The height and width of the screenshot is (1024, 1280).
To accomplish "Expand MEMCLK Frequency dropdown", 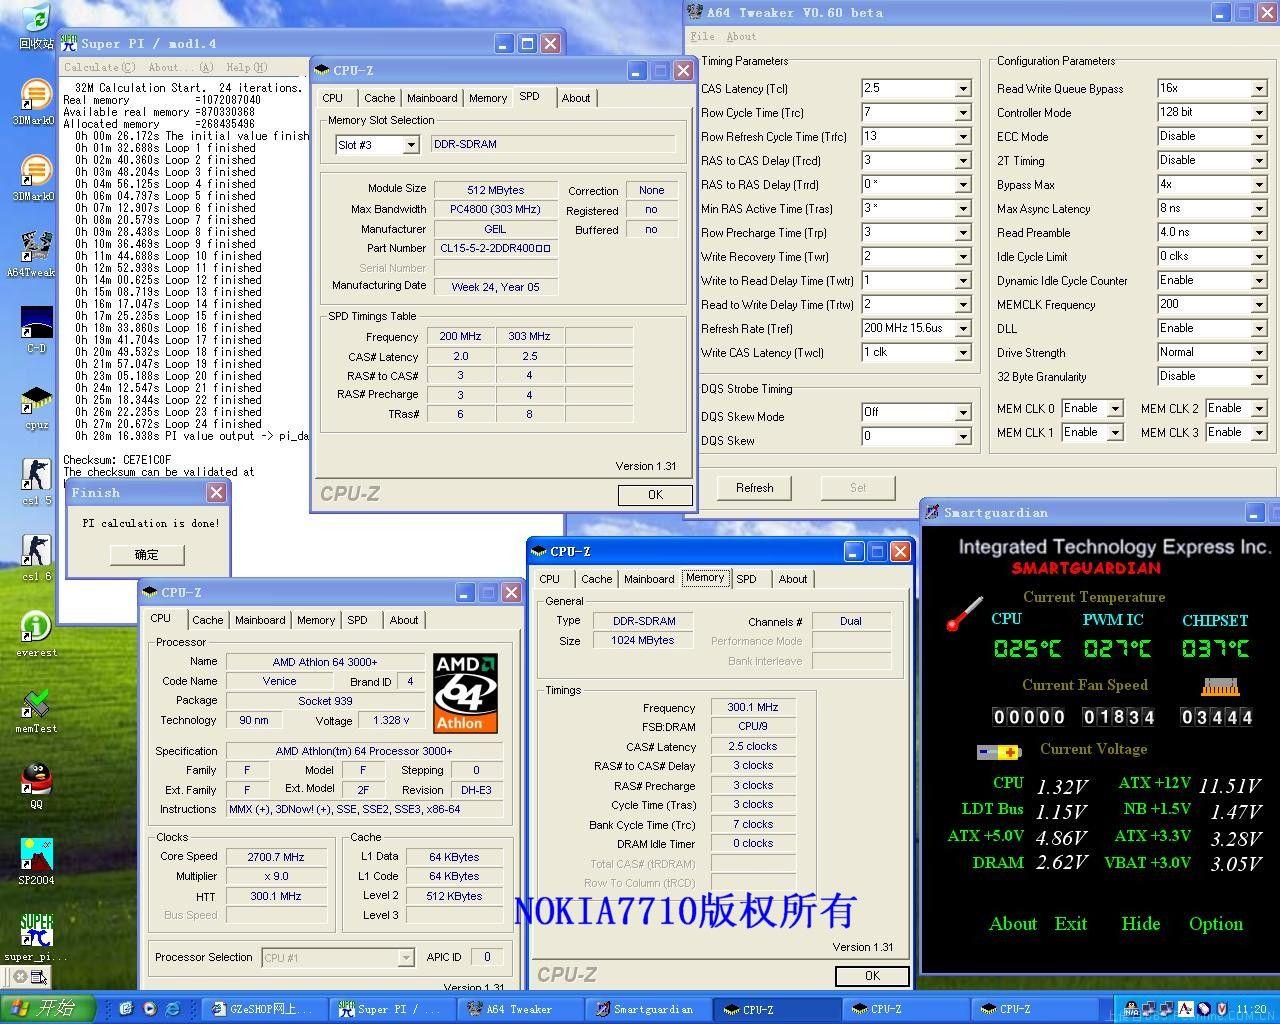I will [x=1258, y=305].
